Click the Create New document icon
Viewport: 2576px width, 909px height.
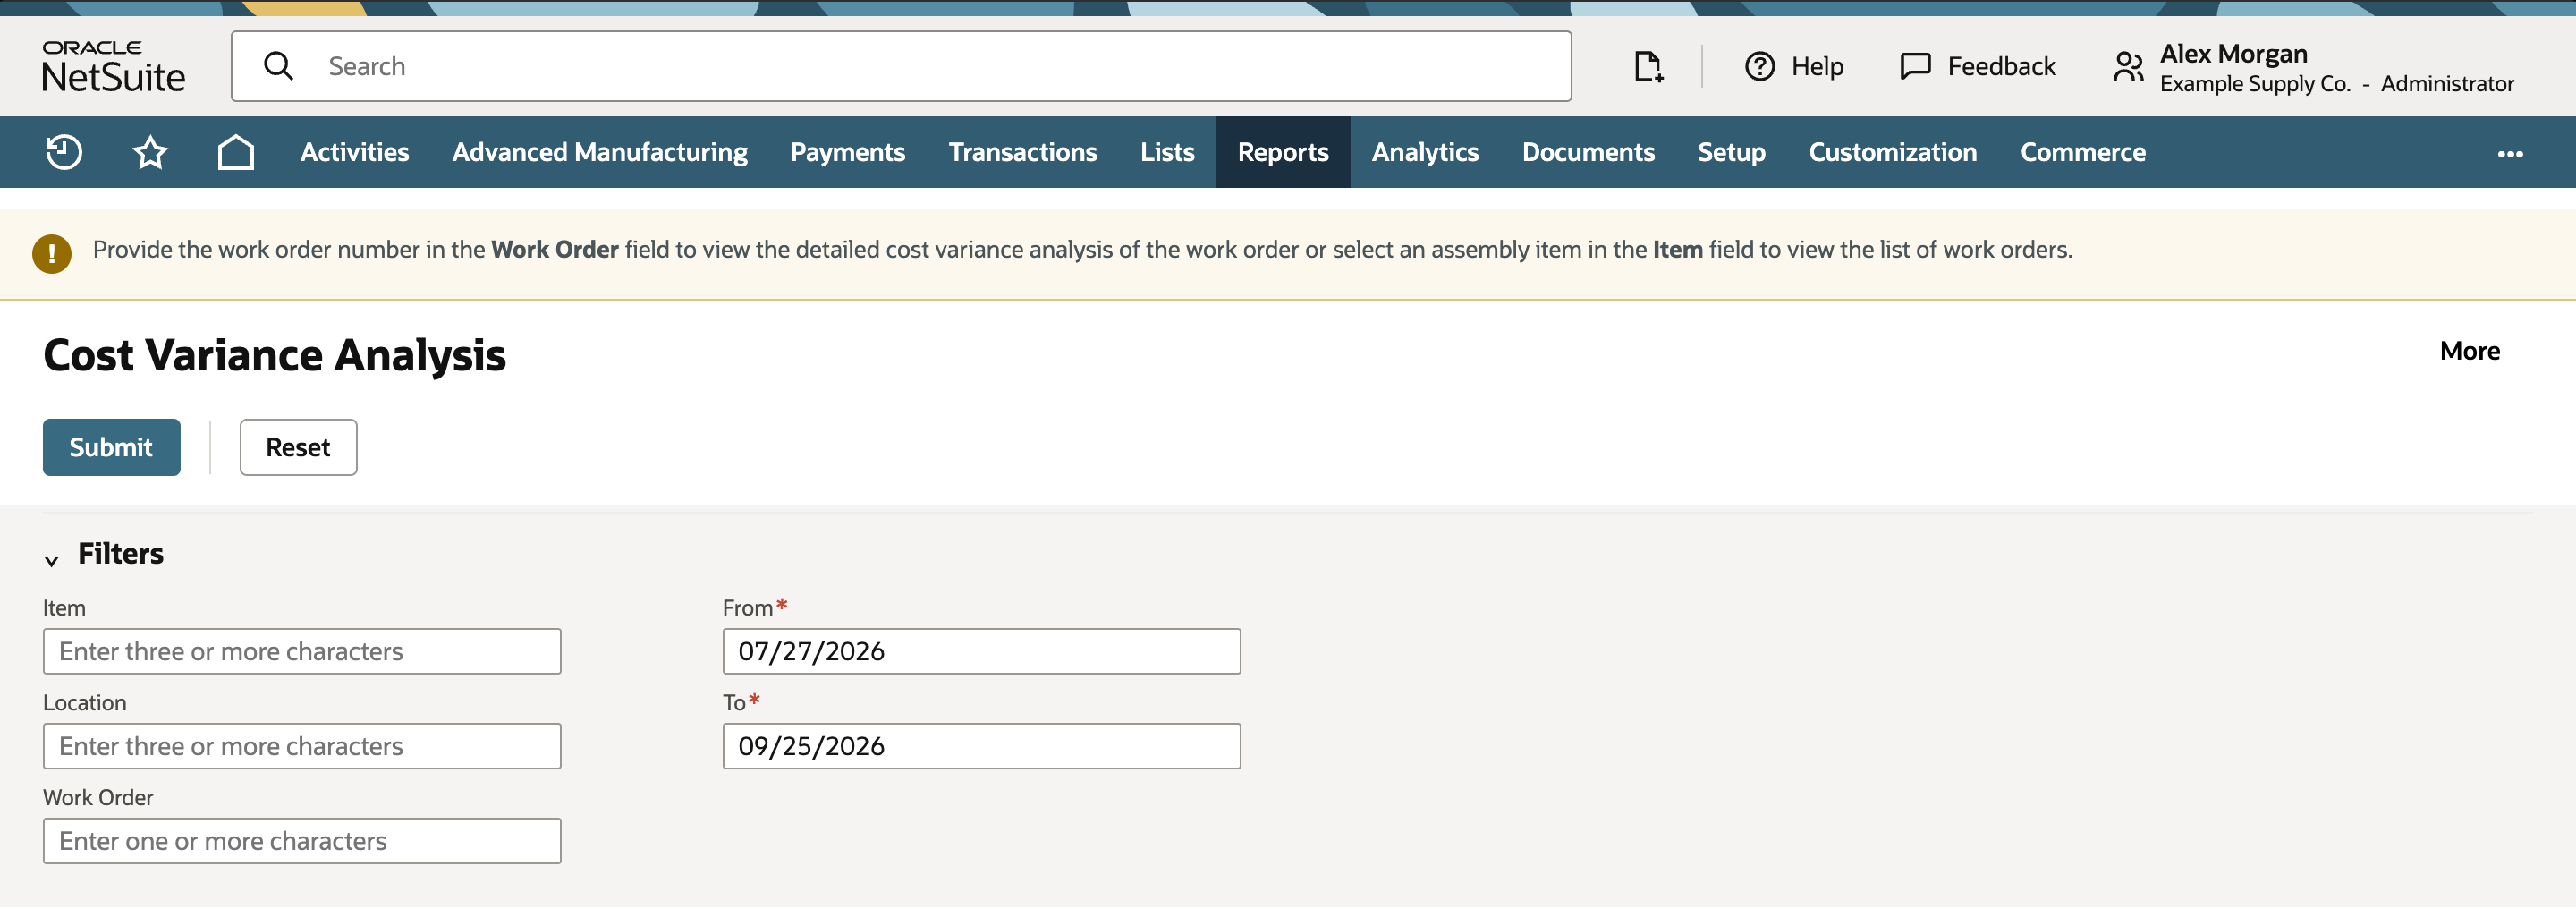(x=1648, y=66)
